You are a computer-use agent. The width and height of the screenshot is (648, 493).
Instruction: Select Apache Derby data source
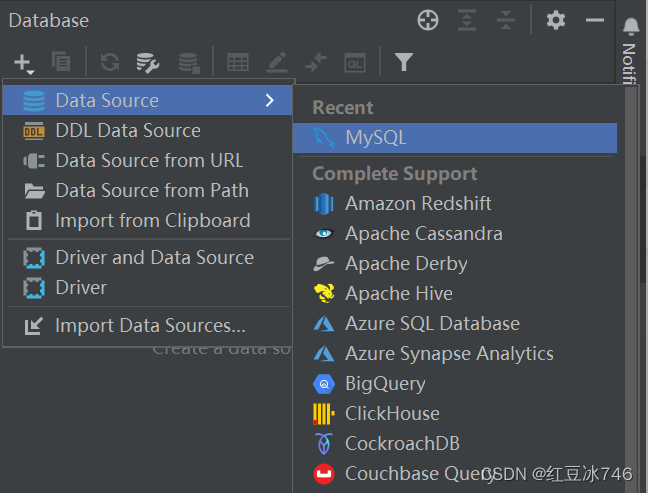click(455, 264)
